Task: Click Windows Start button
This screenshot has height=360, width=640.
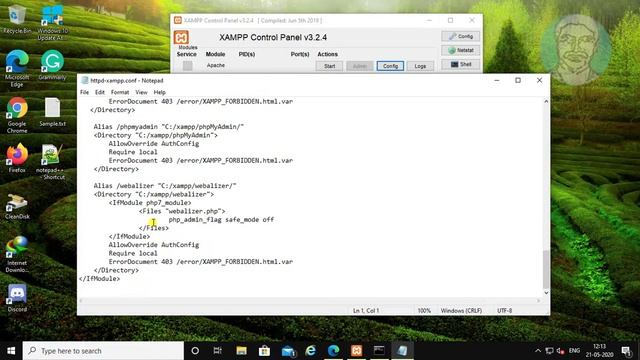Action: coord(11,351)
